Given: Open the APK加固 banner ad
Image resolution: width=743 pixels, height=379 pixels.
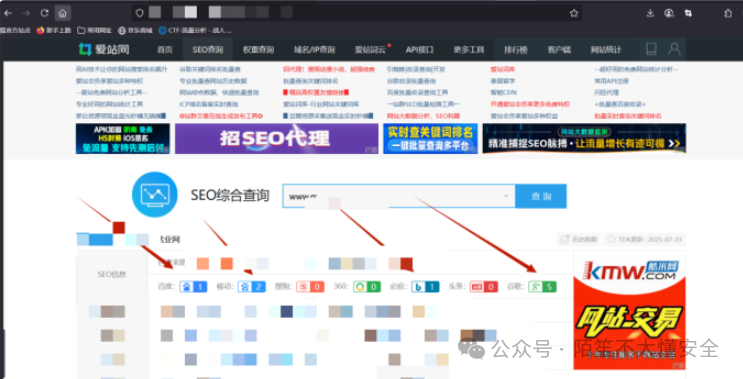Looking at the screenshot, I should point(123,138).
